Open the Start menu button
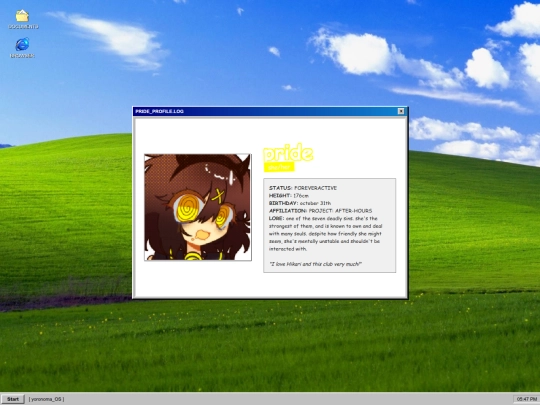 pyautogui.click(x=13, y=399)
